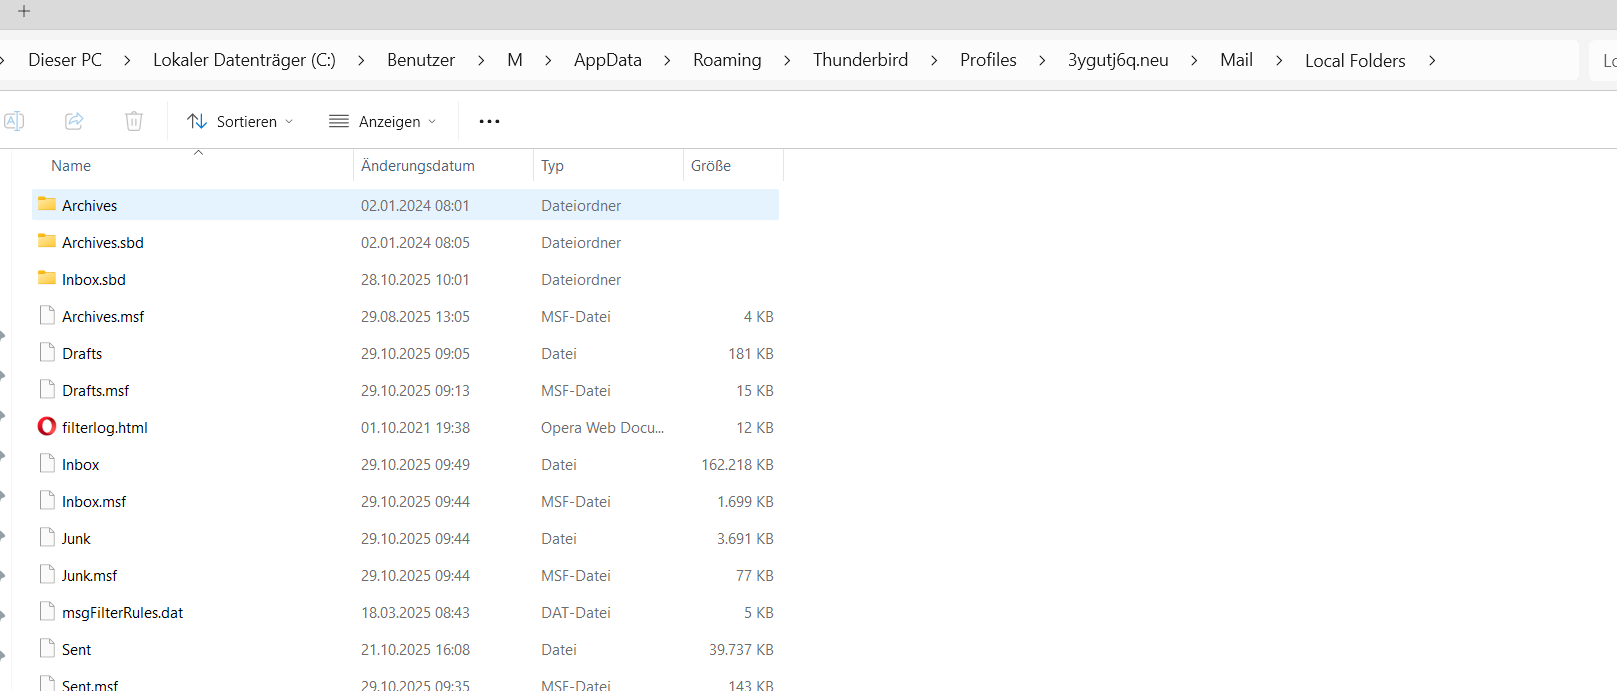
Task: Click the Archives folder icon
Action: [x=47, y=204]
